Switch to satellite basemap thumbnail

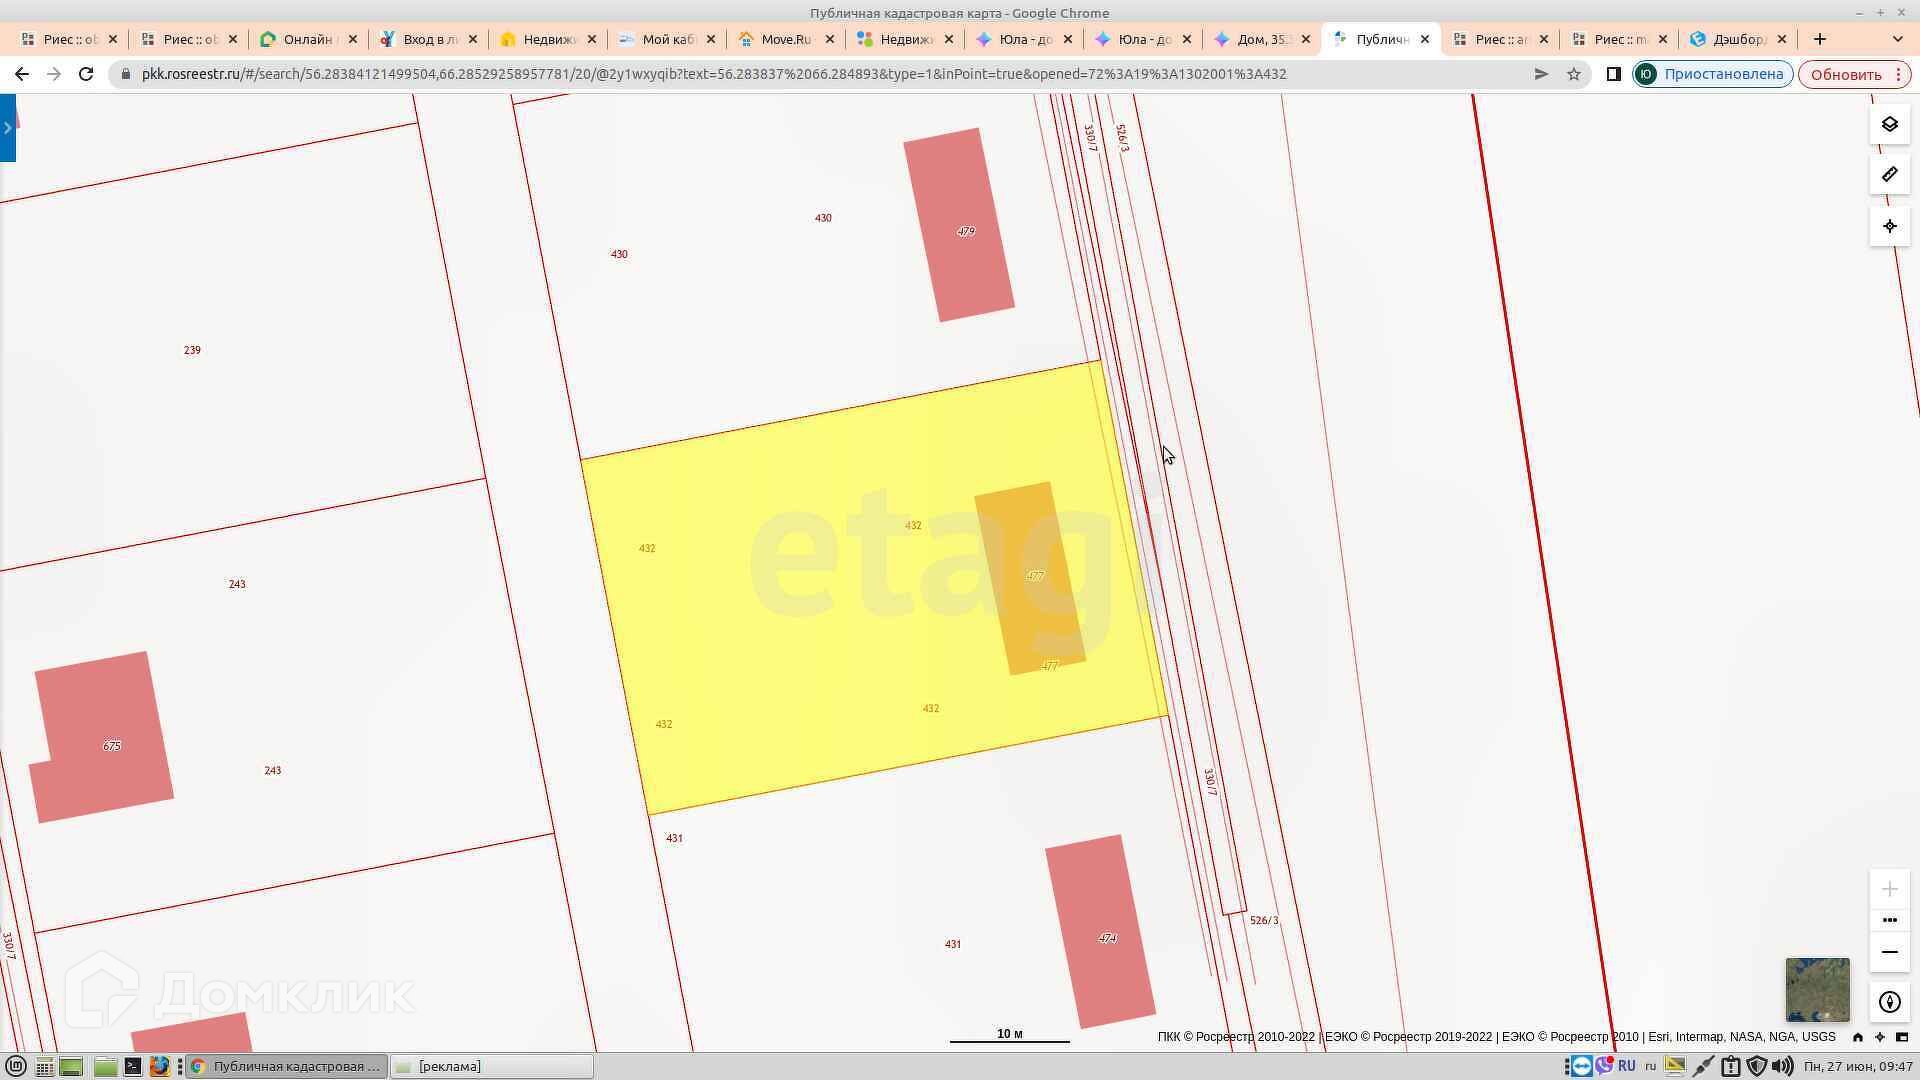tap(1817, 989)
